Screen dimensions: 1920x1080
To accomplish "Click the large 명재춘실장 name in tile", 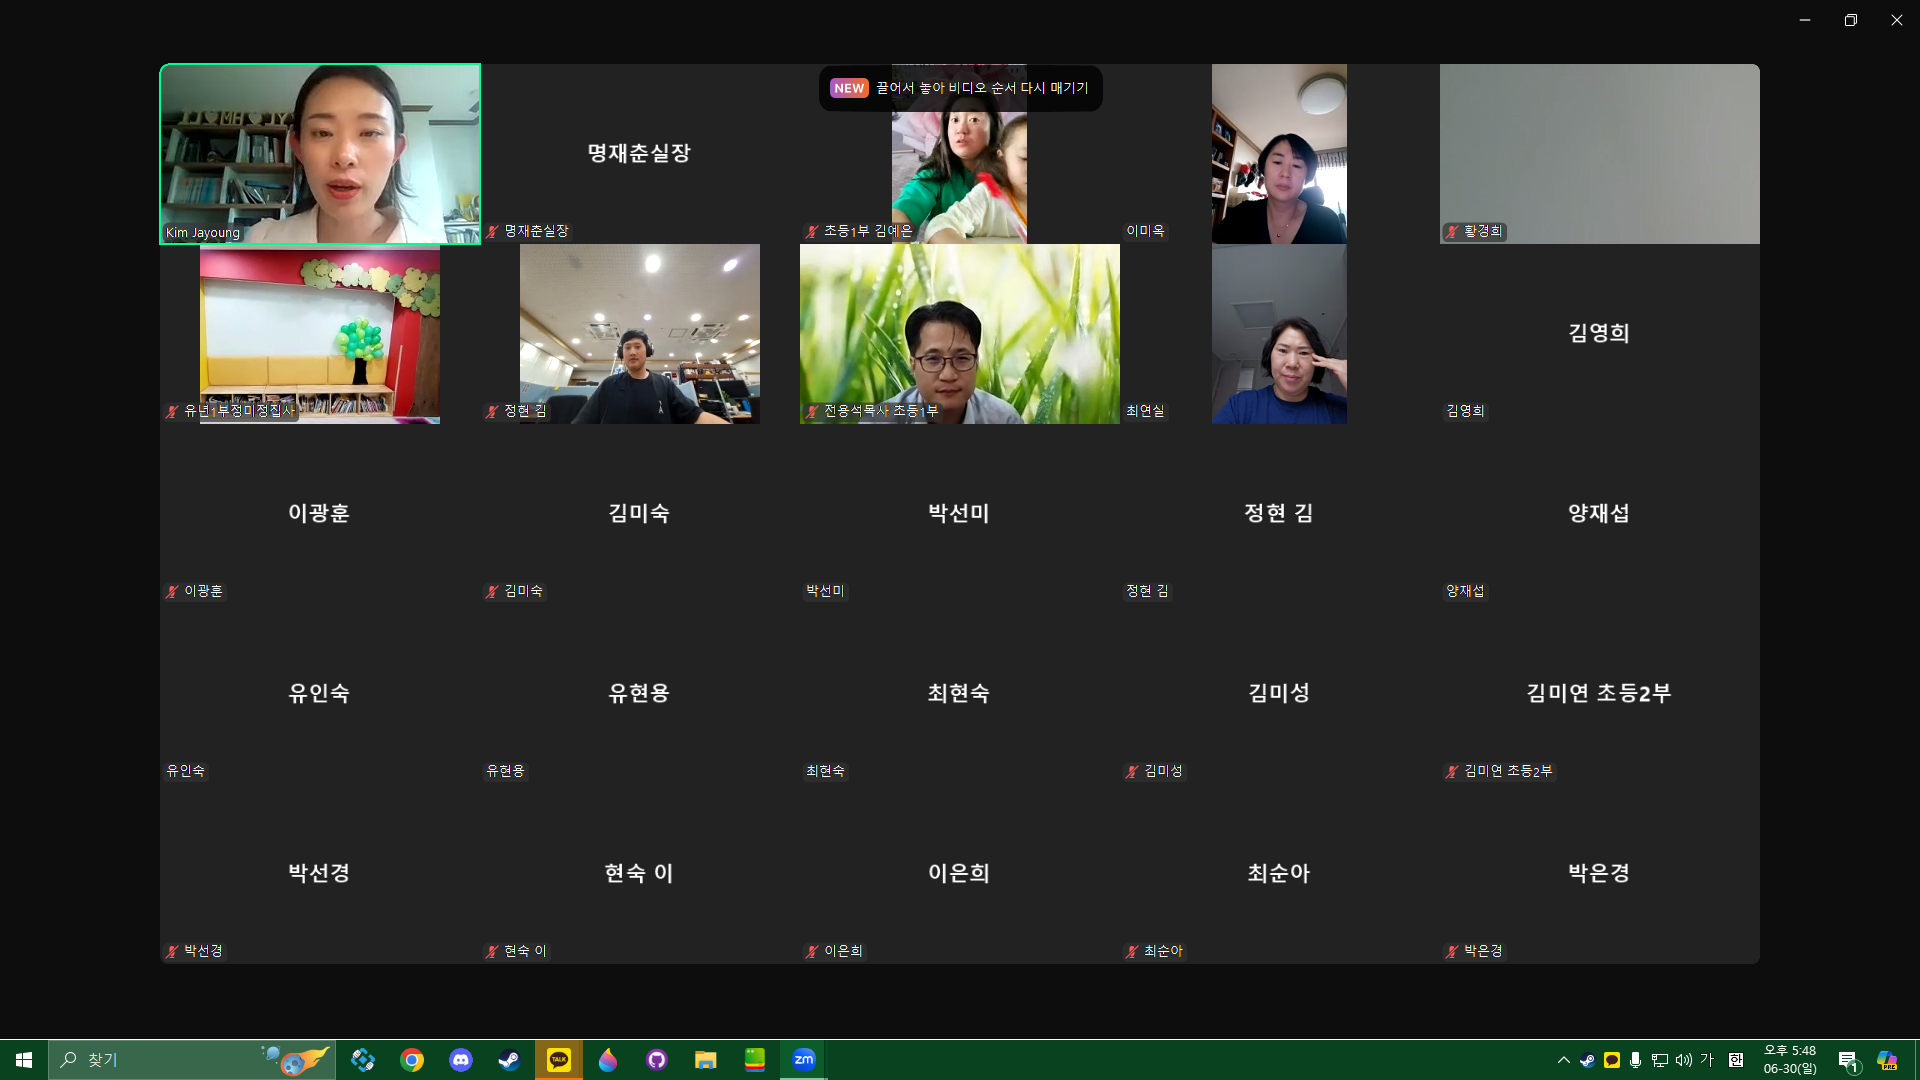I will point(639,153).
